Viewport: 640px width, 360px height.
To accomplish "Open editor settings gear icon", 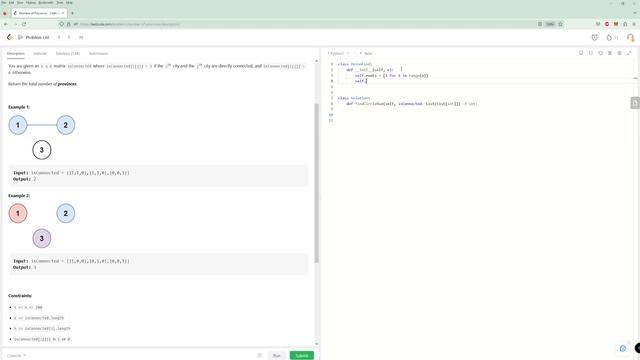I will click(620, 53).
